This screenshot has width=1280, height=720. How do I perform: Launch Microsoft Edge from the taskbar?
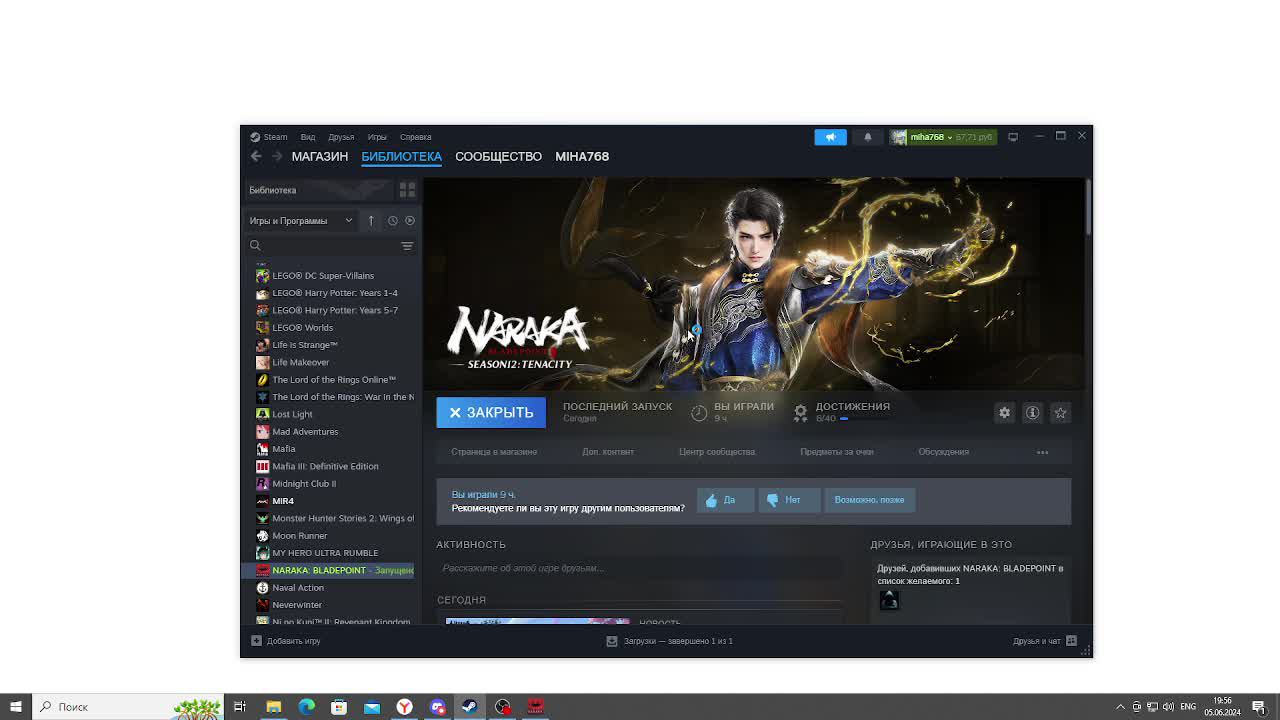(x=306, y=707)
